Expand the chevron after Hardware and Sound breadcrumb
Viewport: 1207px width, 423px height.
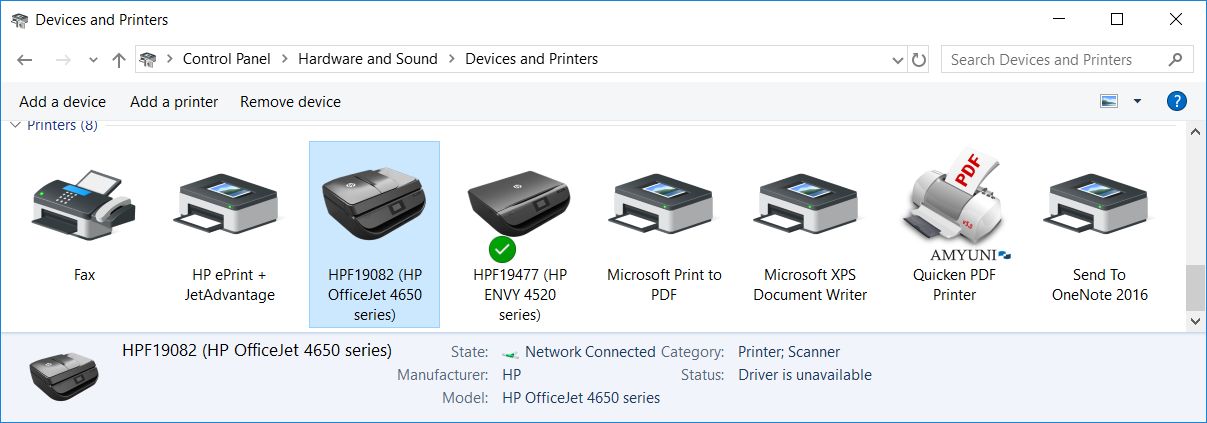pyautogui.click(x=451, y=59)
